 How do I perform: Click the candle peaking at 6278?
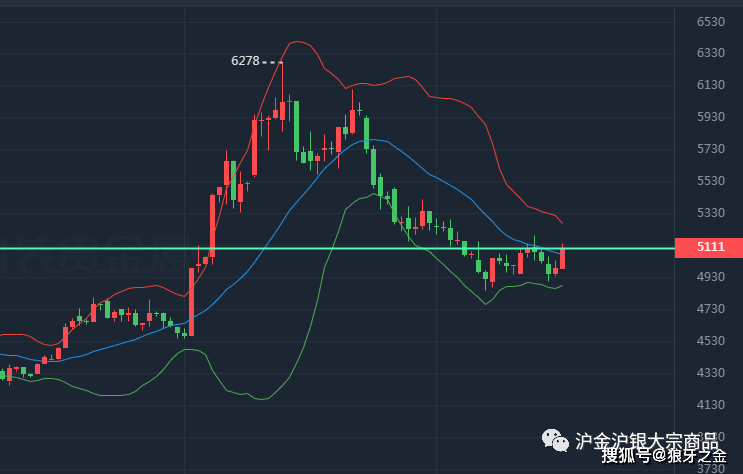(282, 96)
